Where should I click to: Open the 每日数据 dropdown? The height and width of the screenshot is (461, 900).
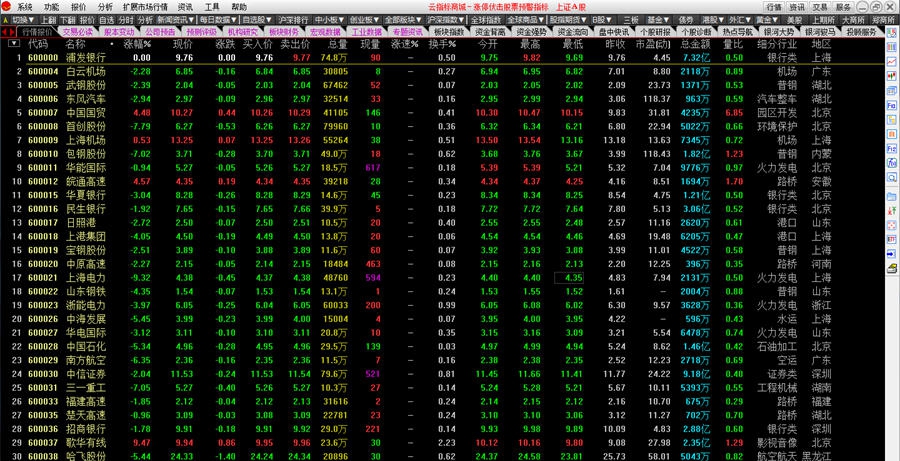218,20
